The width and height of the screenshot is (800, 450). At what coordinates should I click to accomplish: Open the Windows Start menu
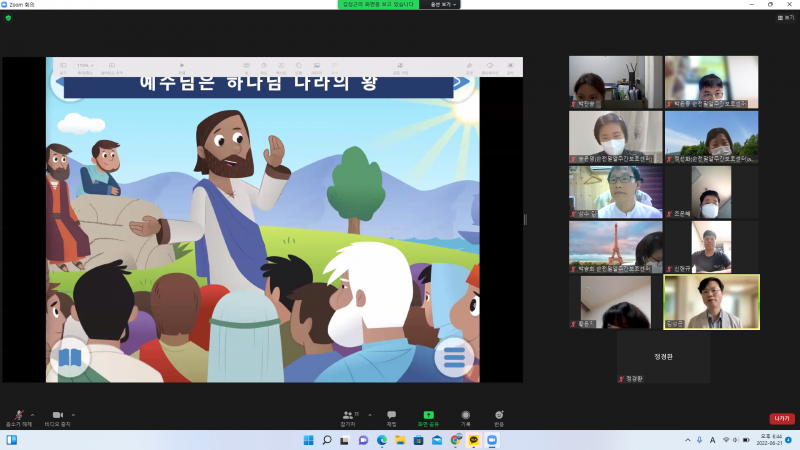309,440
